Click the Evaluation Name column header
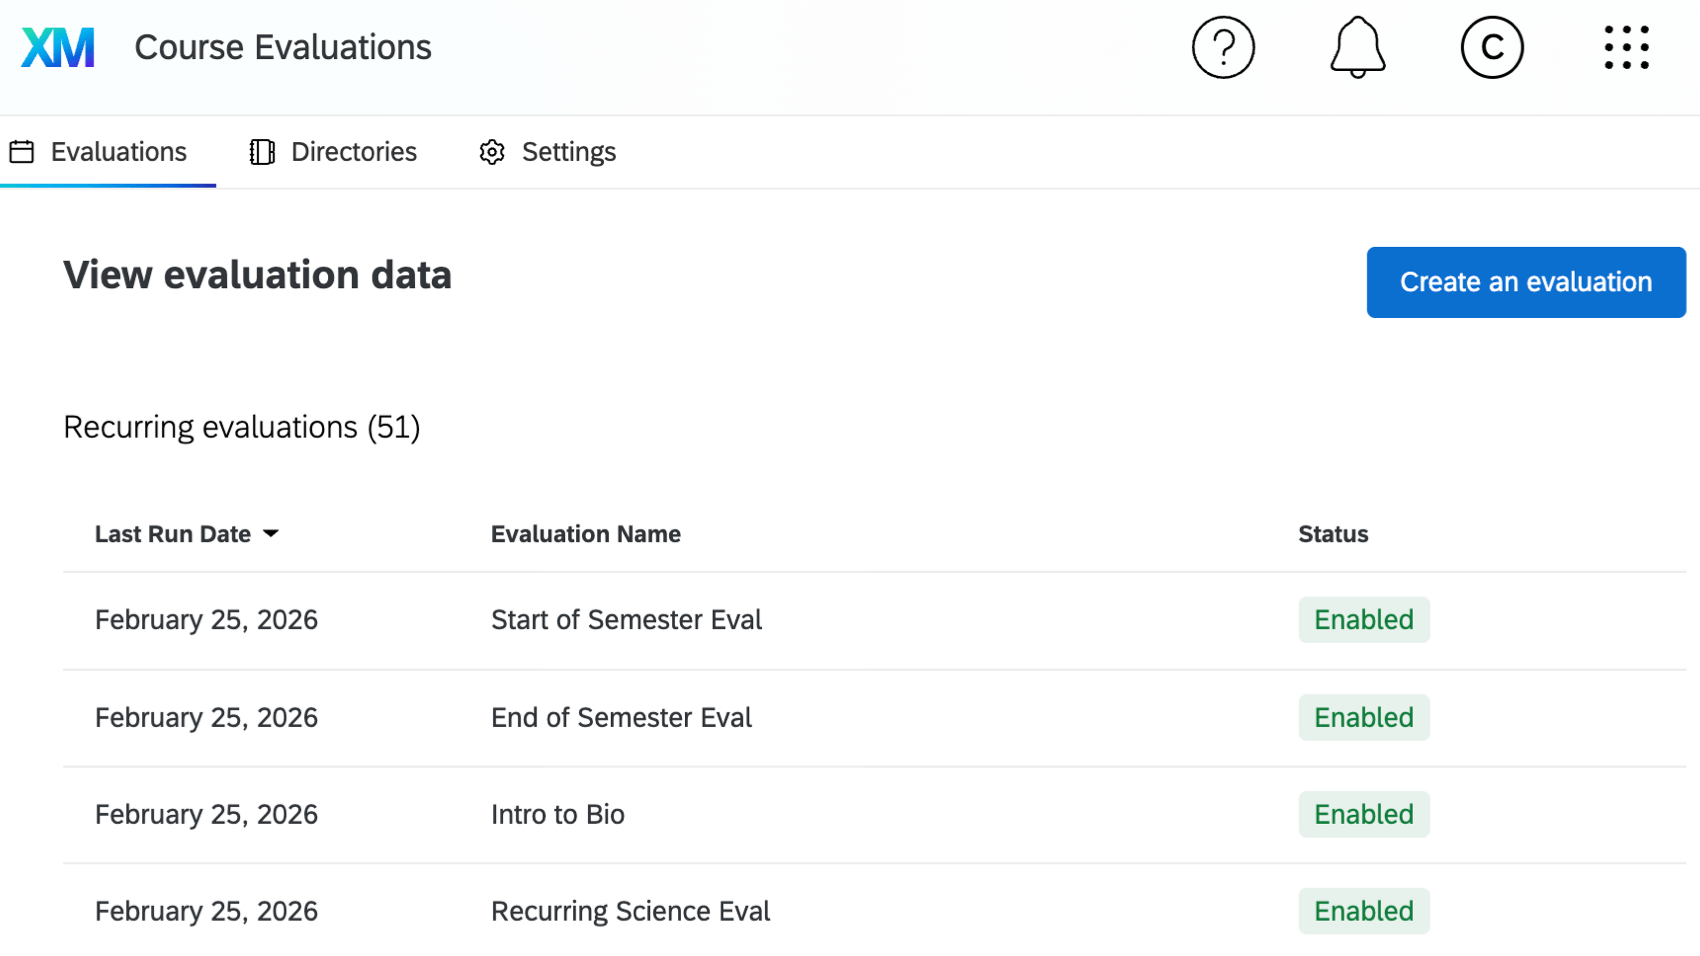The height and width of the screenshot is (956, 1700). tap(585, 534)
